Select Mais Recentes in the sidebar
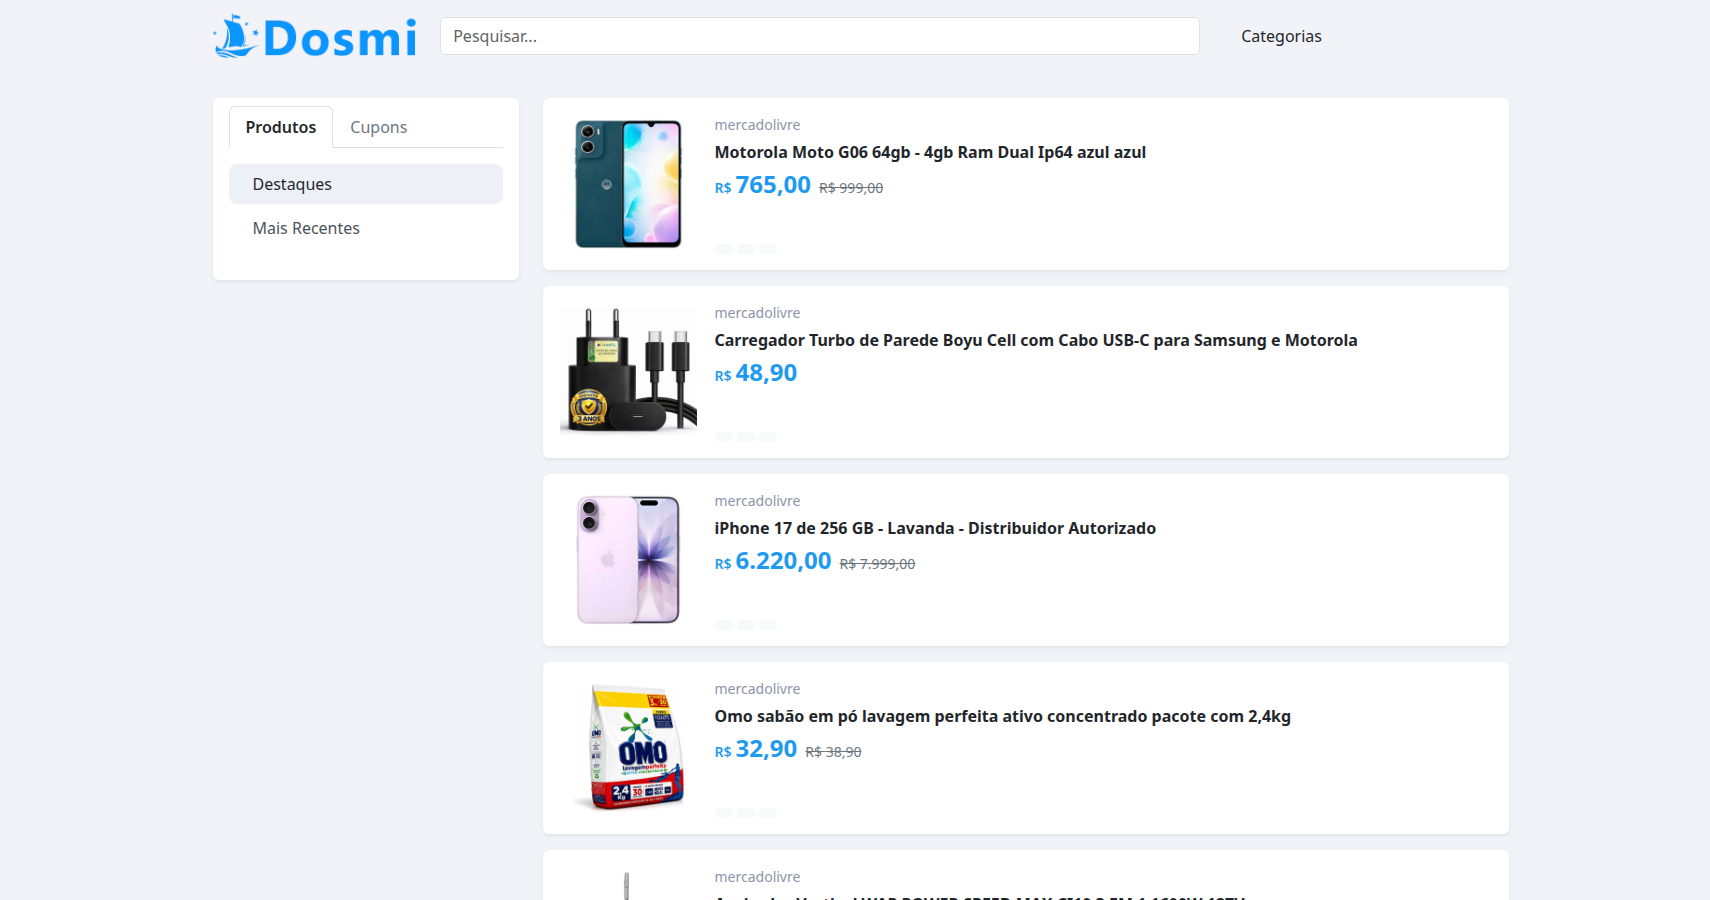 pyautogui.click(x=366, y=228)
